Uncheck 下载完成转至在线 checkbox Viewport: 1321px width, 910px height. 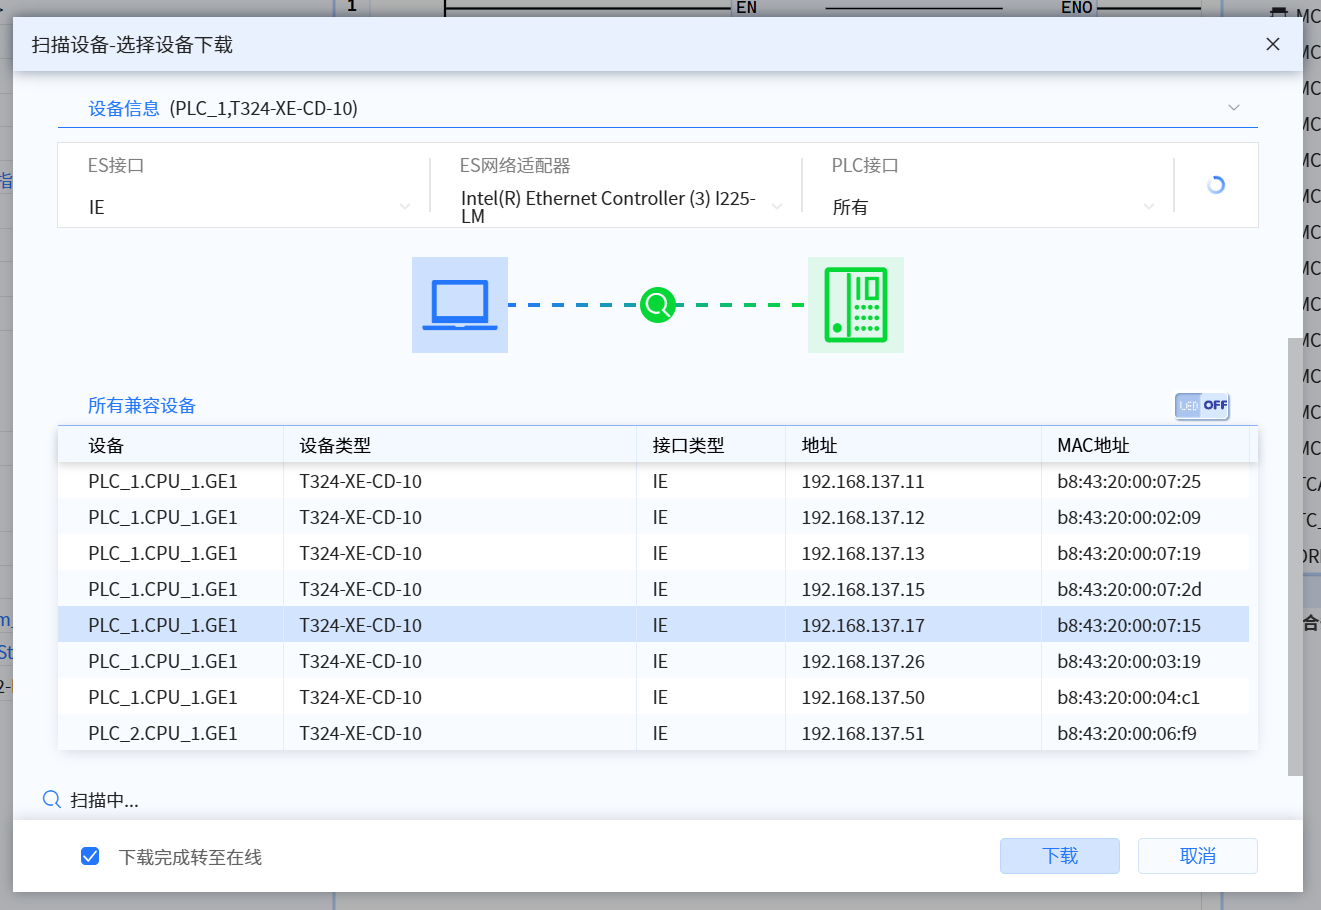tap(90, 856)
